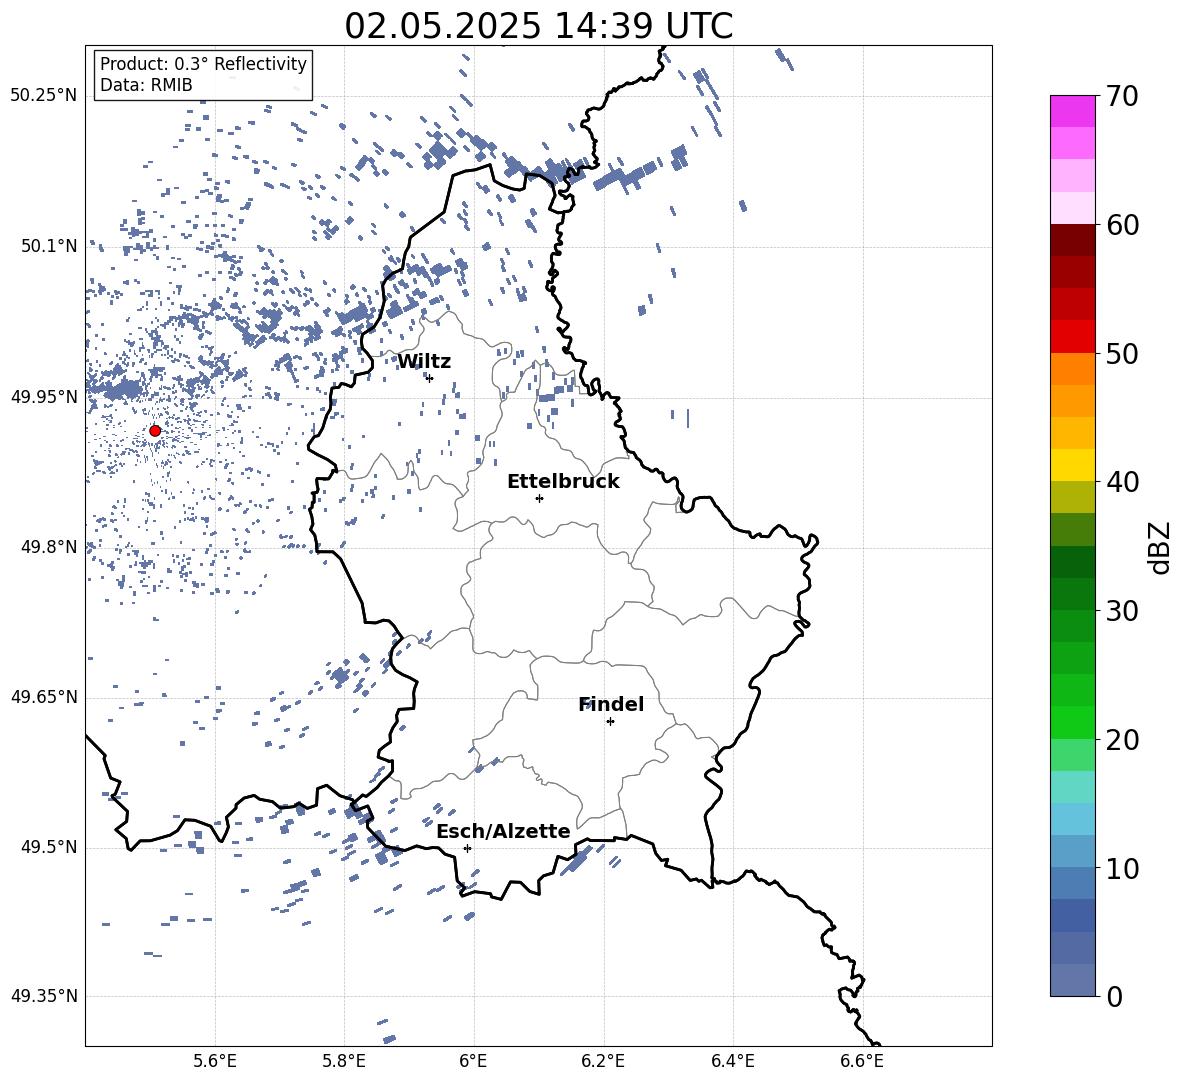Viewport: 1184px width, 1081px height.
Task: Click the "Data: RMIB" text
Action: [x=146, y=85]
